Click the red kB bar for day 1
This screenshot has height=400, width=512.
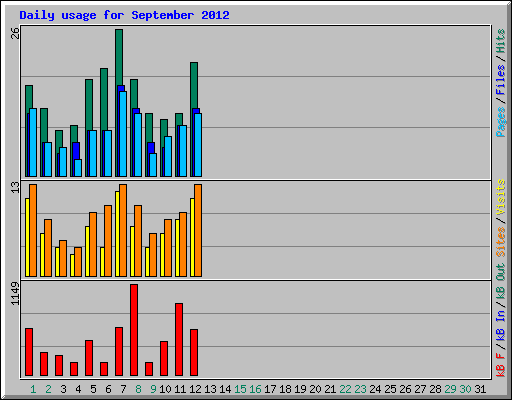coord(29,352)
